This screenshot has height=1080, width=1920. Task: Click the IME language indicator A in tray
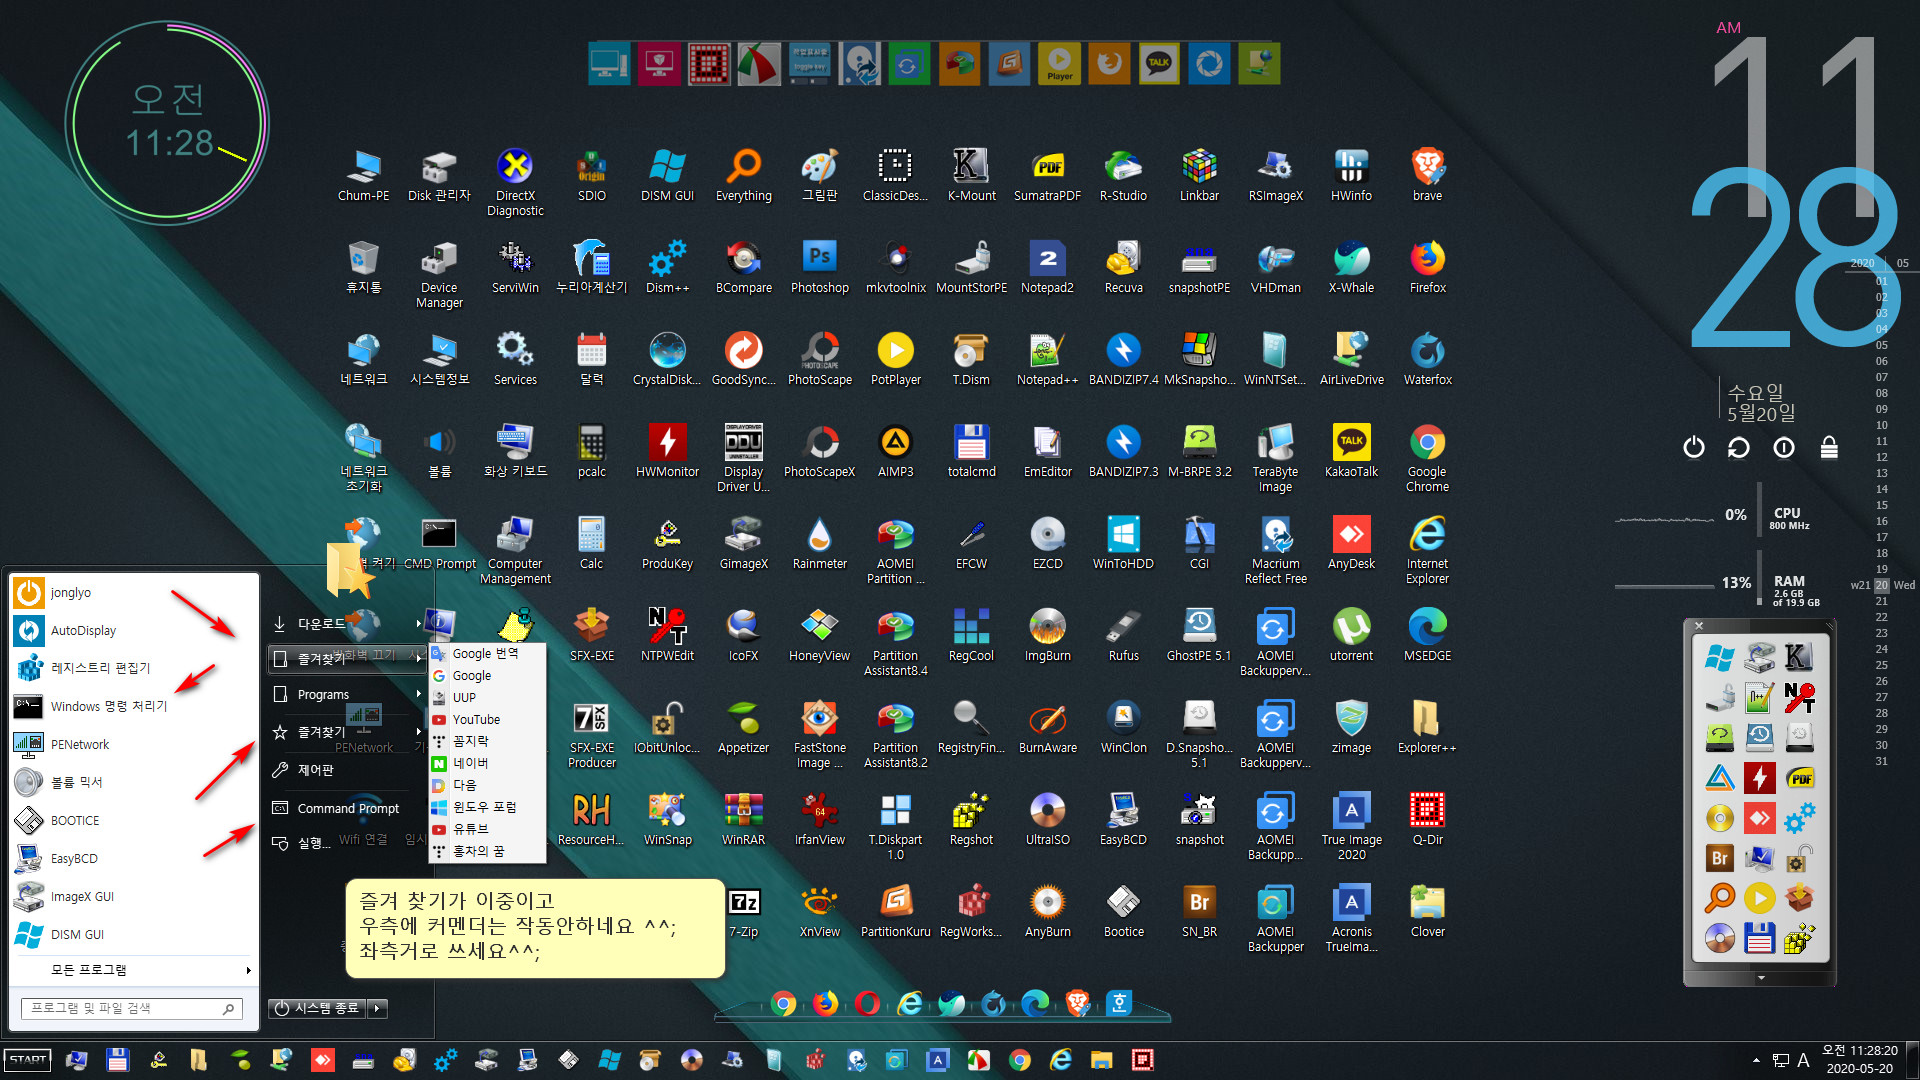pyautogui.click(x=1803, y=1060)
